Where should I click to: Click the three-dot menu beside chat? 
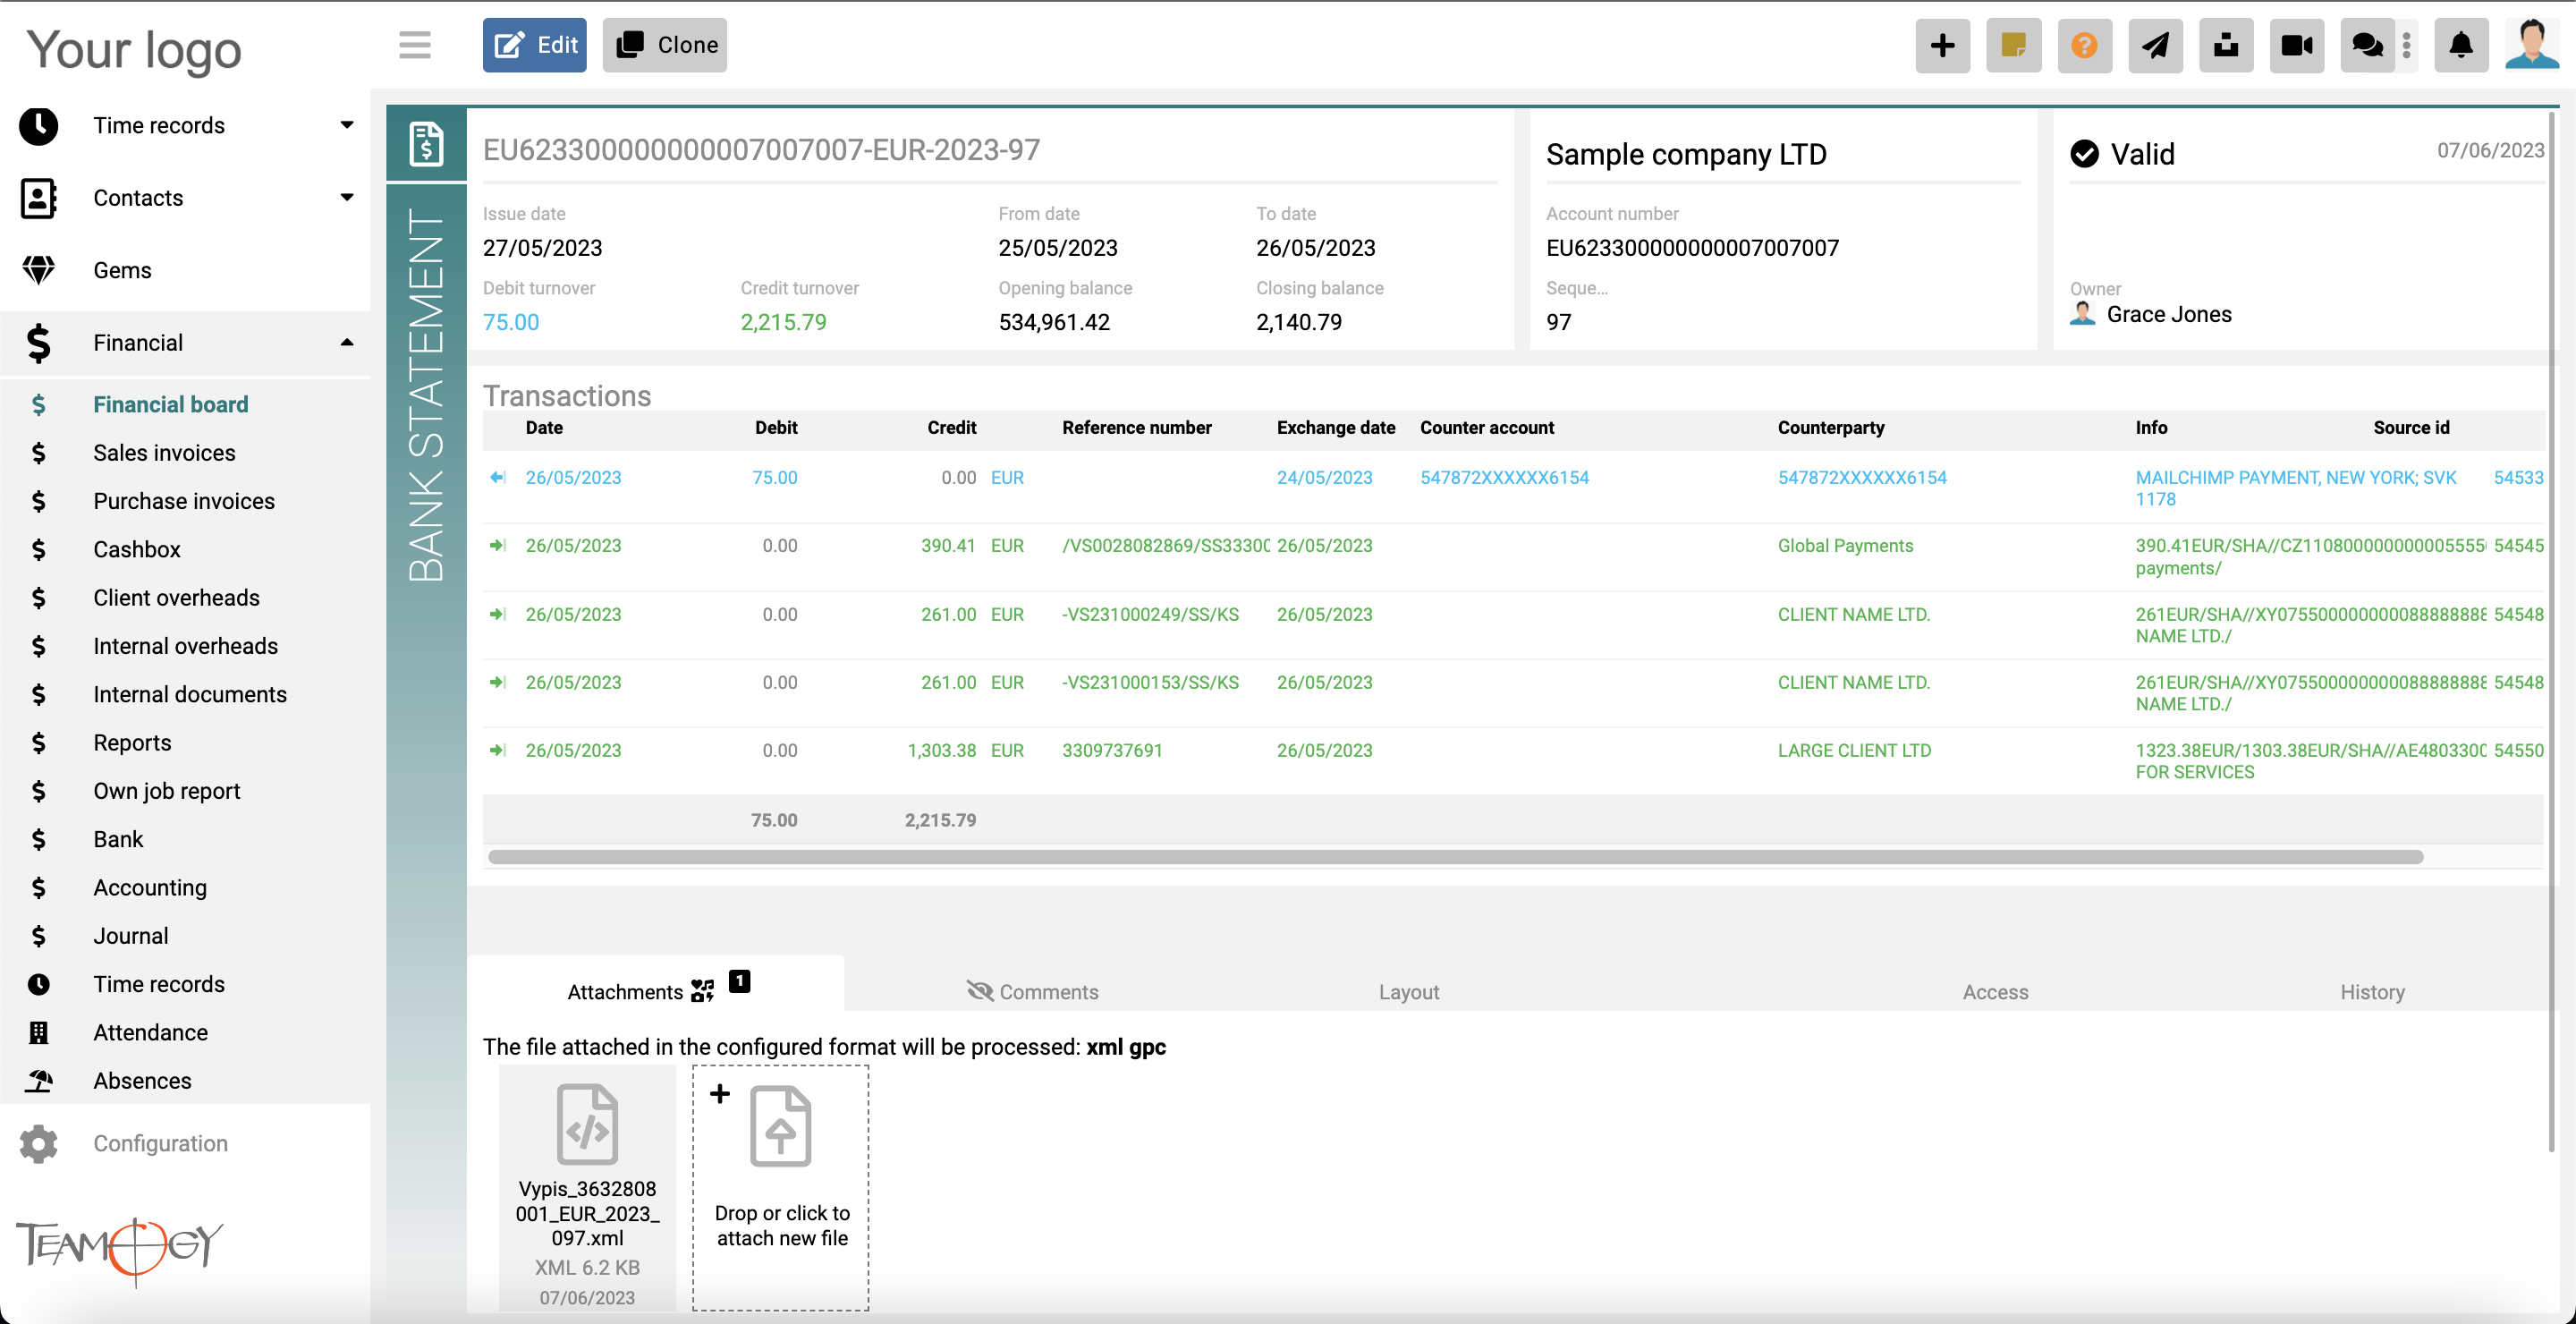[x=2407, y=45]
